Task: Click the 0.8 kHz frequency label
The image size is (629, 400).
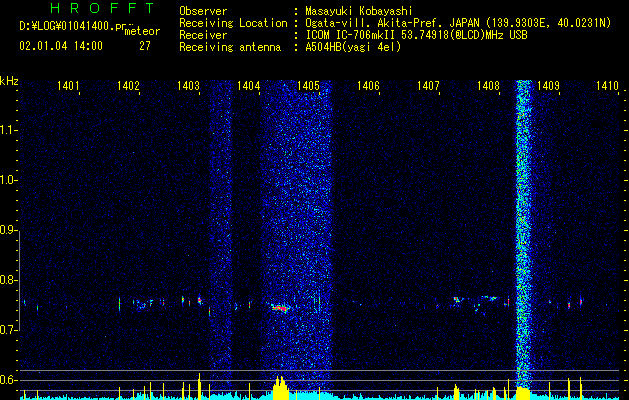Action: click(8, 280)
